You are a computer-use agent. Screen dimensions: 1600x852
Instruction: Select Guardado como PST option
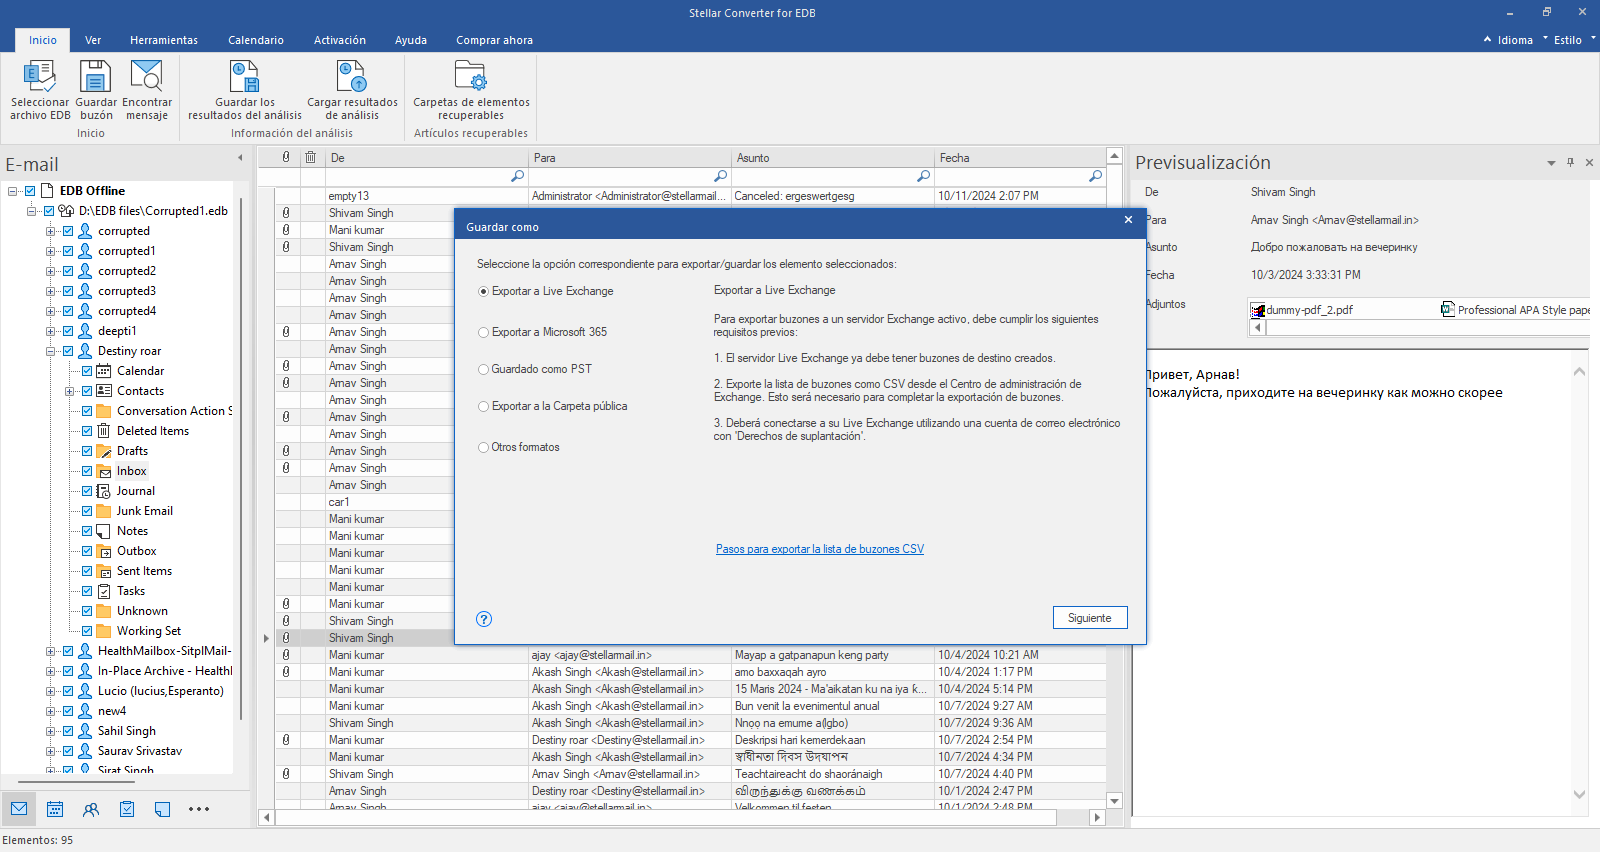tap(535, 369)
